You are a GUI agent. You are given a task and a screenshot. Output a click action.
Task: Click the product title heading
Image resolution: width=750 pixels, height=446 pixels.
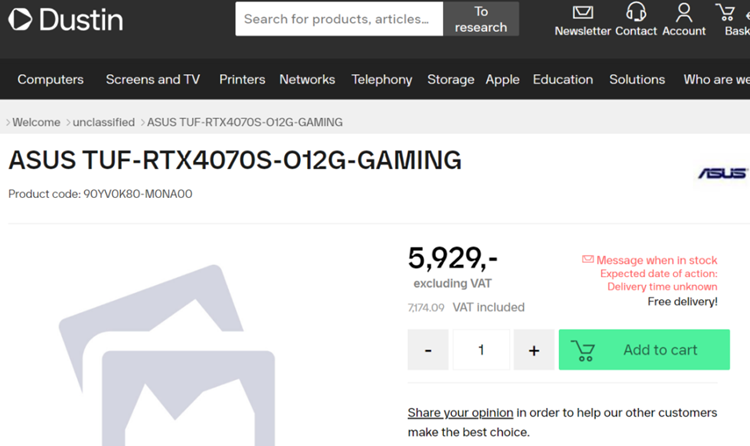[235, 160]
